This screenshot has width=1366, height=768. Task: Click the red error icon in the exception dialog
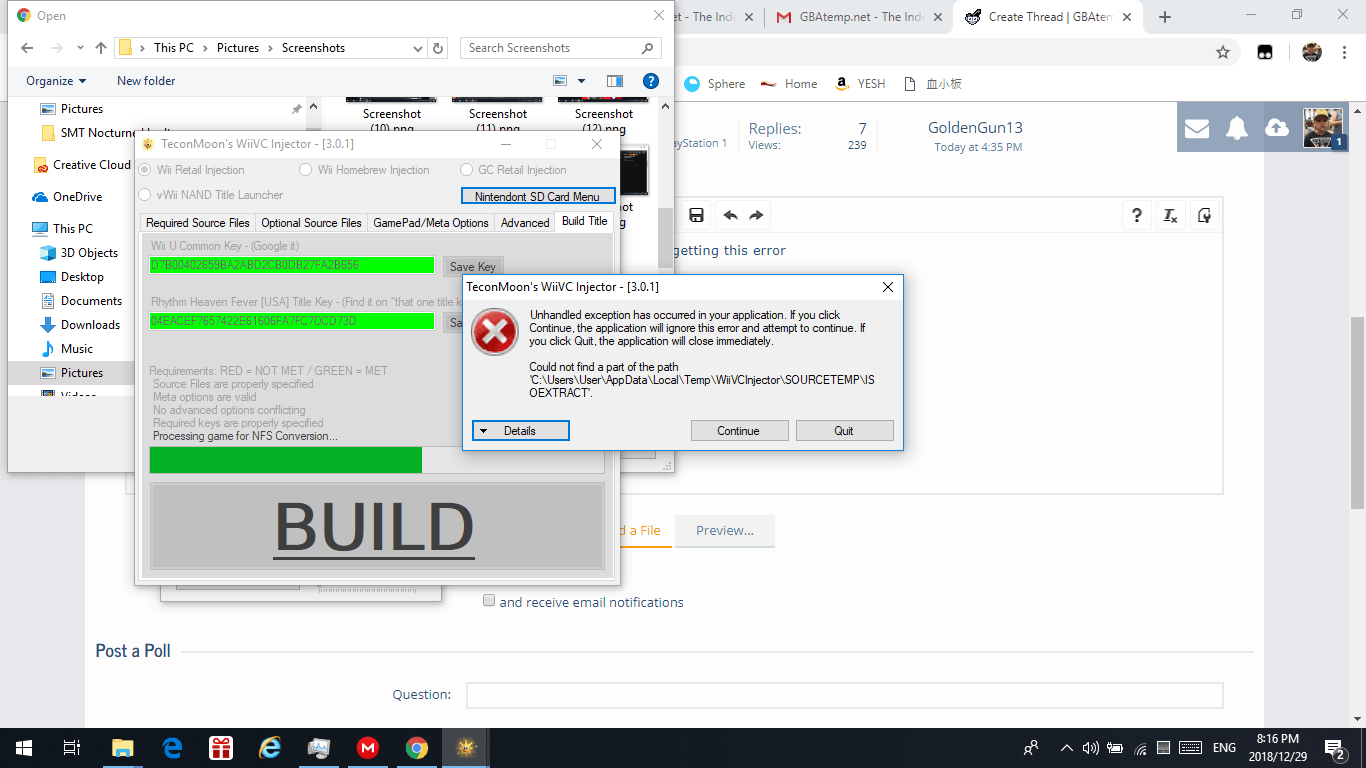(x=495, y=333)
